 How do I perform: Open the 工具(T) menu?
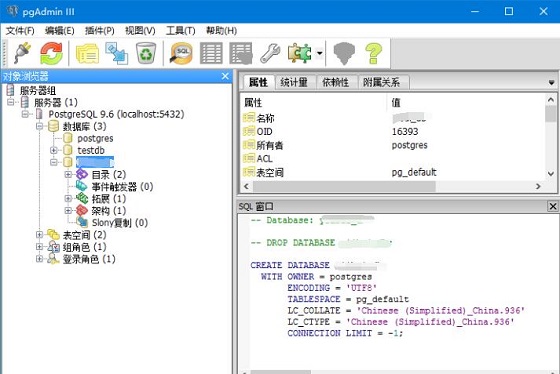click(180, 31)
